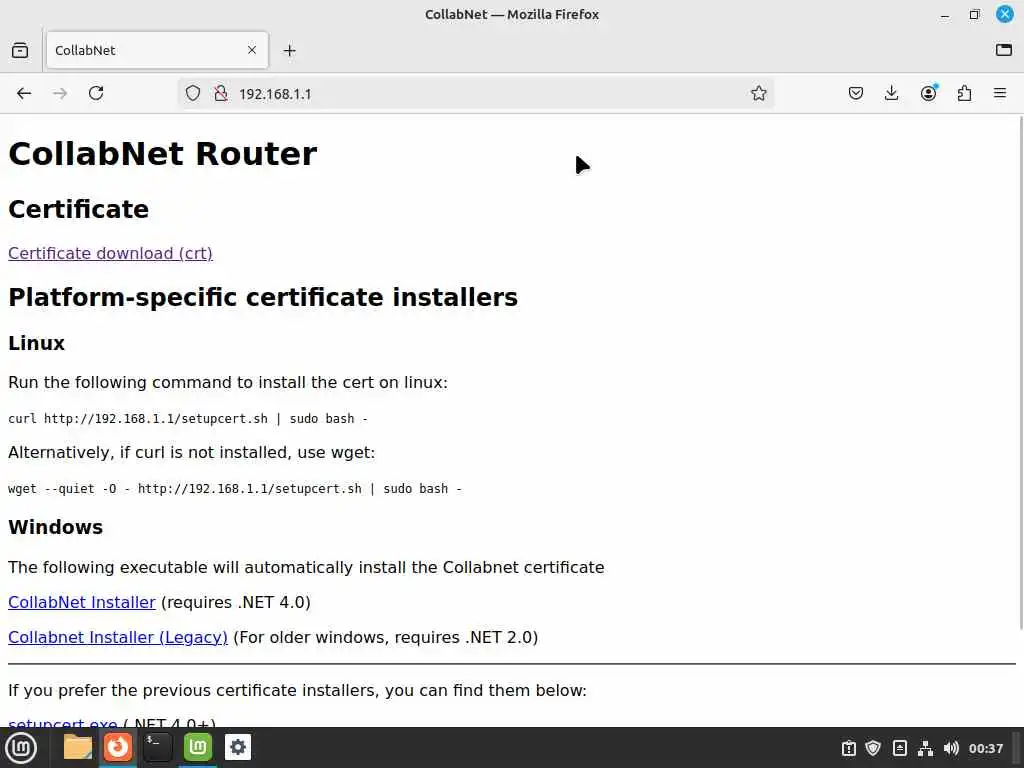Click the tab overview icon at top right

click(1004, 50)
